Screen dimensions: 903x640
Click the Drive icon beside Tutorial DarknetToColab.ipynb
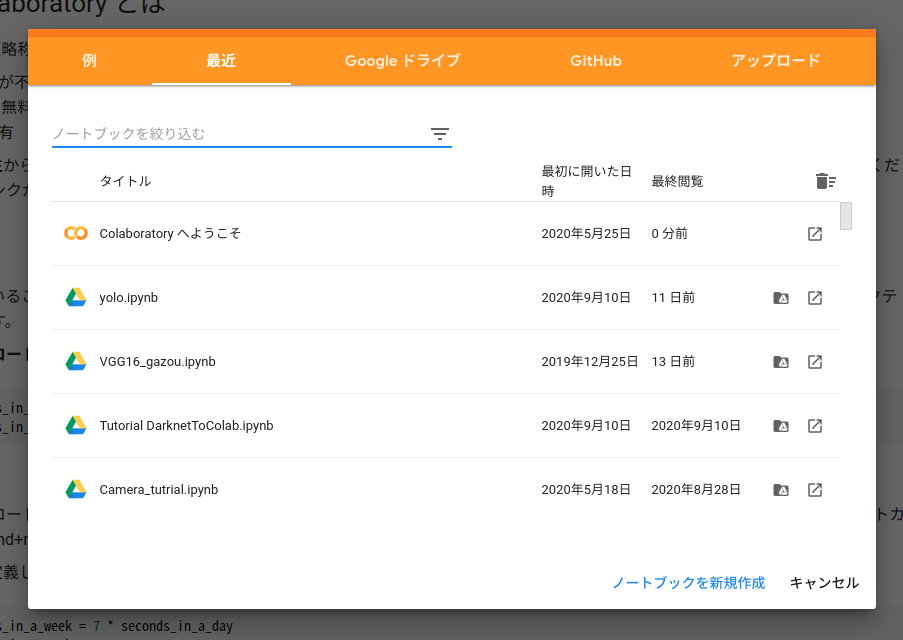75,425
